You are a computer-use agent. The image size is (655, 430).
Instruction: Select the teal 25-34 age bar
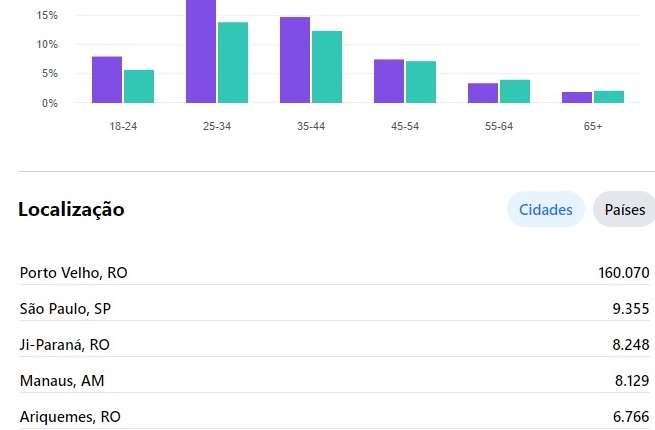[233, 62]
